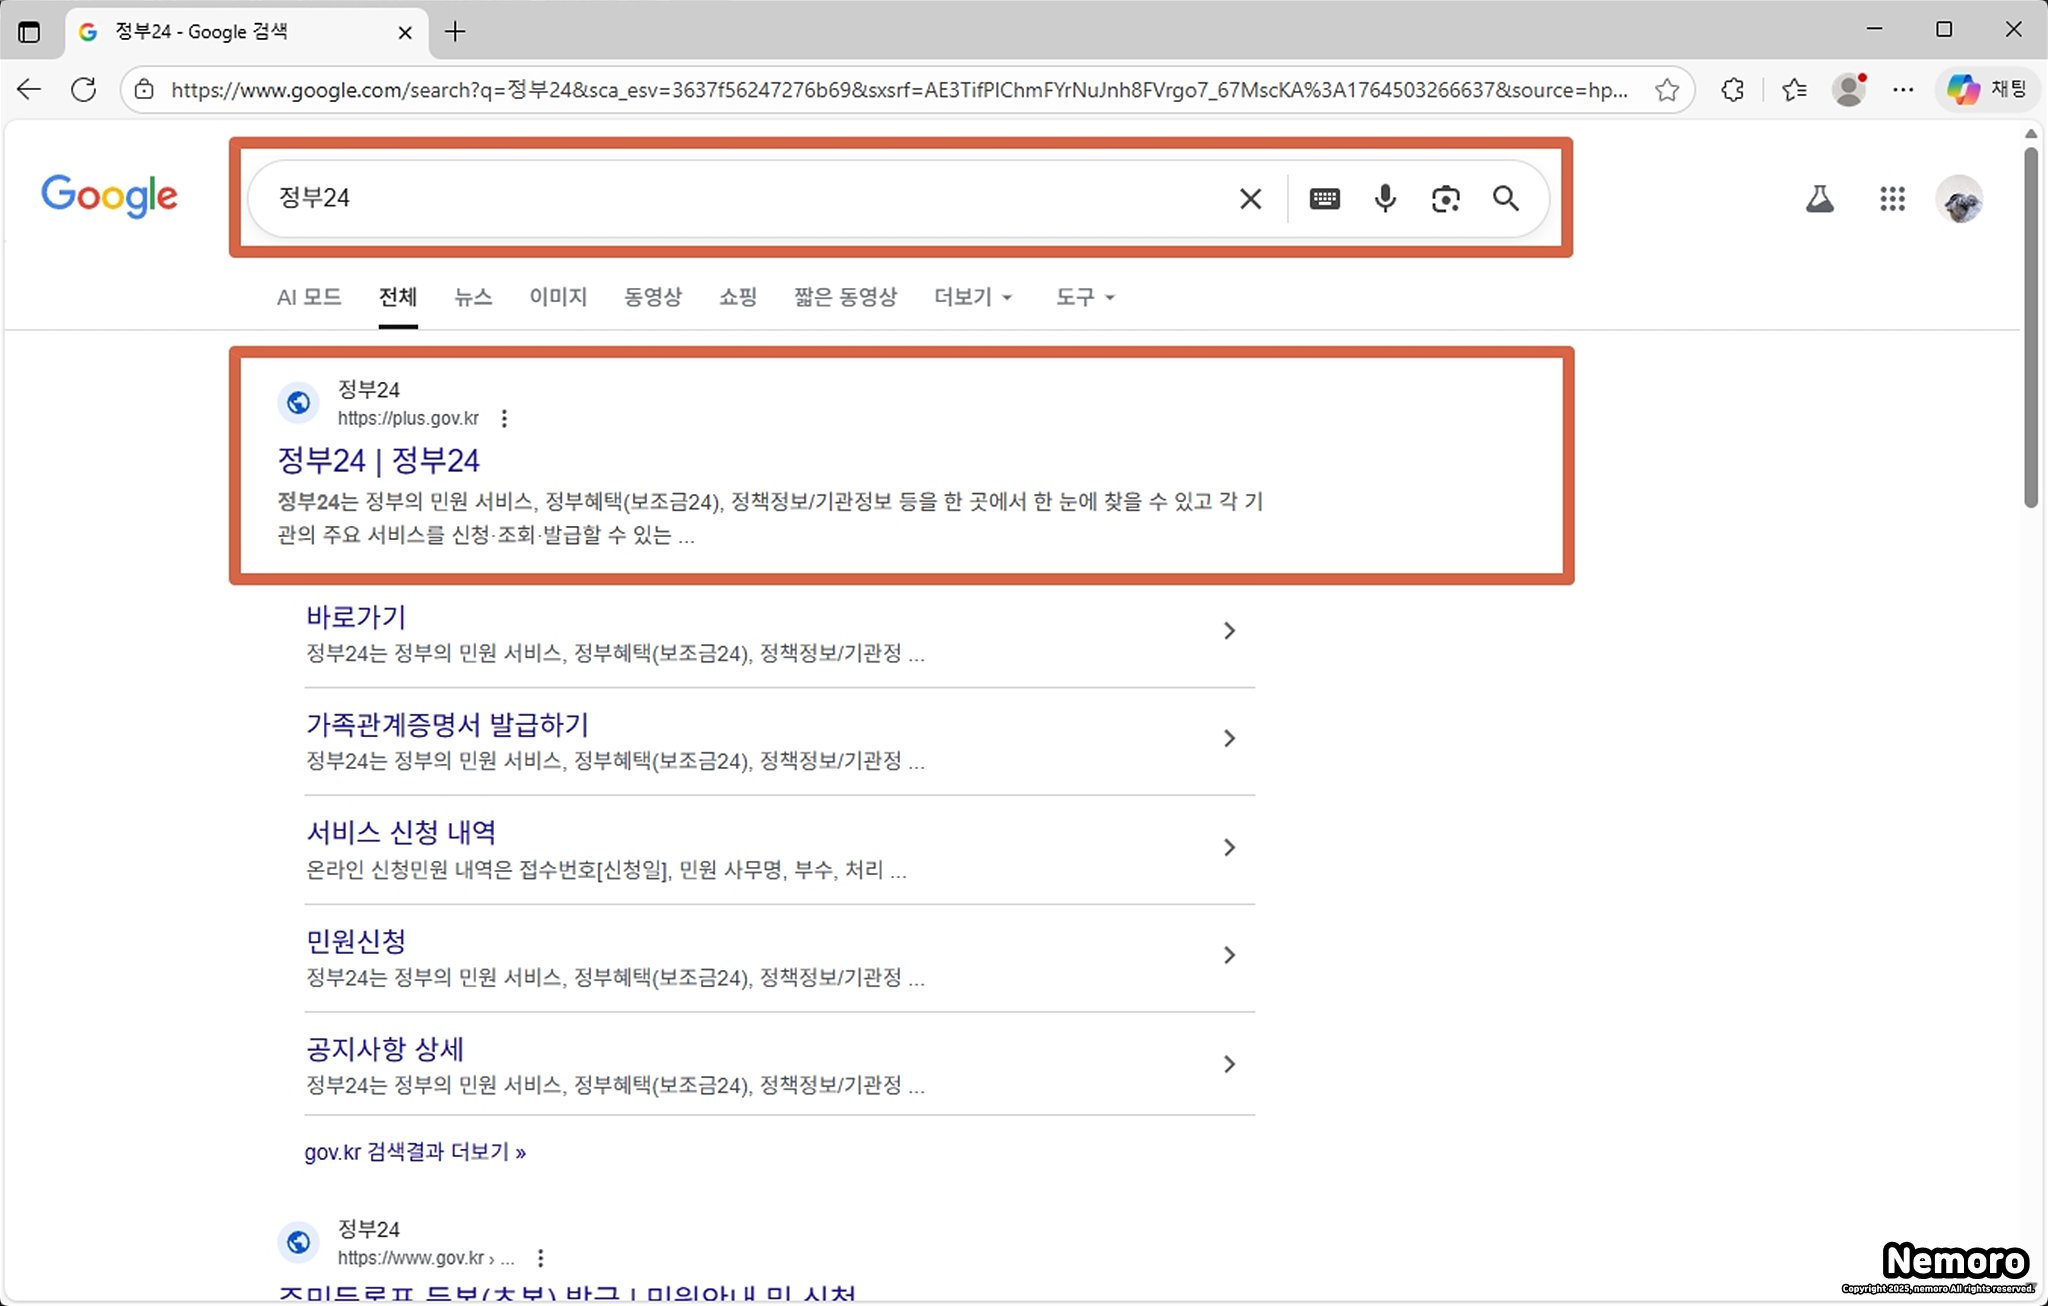Image resolution: width=2048 pixels, height=1306 pixels.
Task: Open the 정부24 | 정부24 result link
Action: [378, 460]
